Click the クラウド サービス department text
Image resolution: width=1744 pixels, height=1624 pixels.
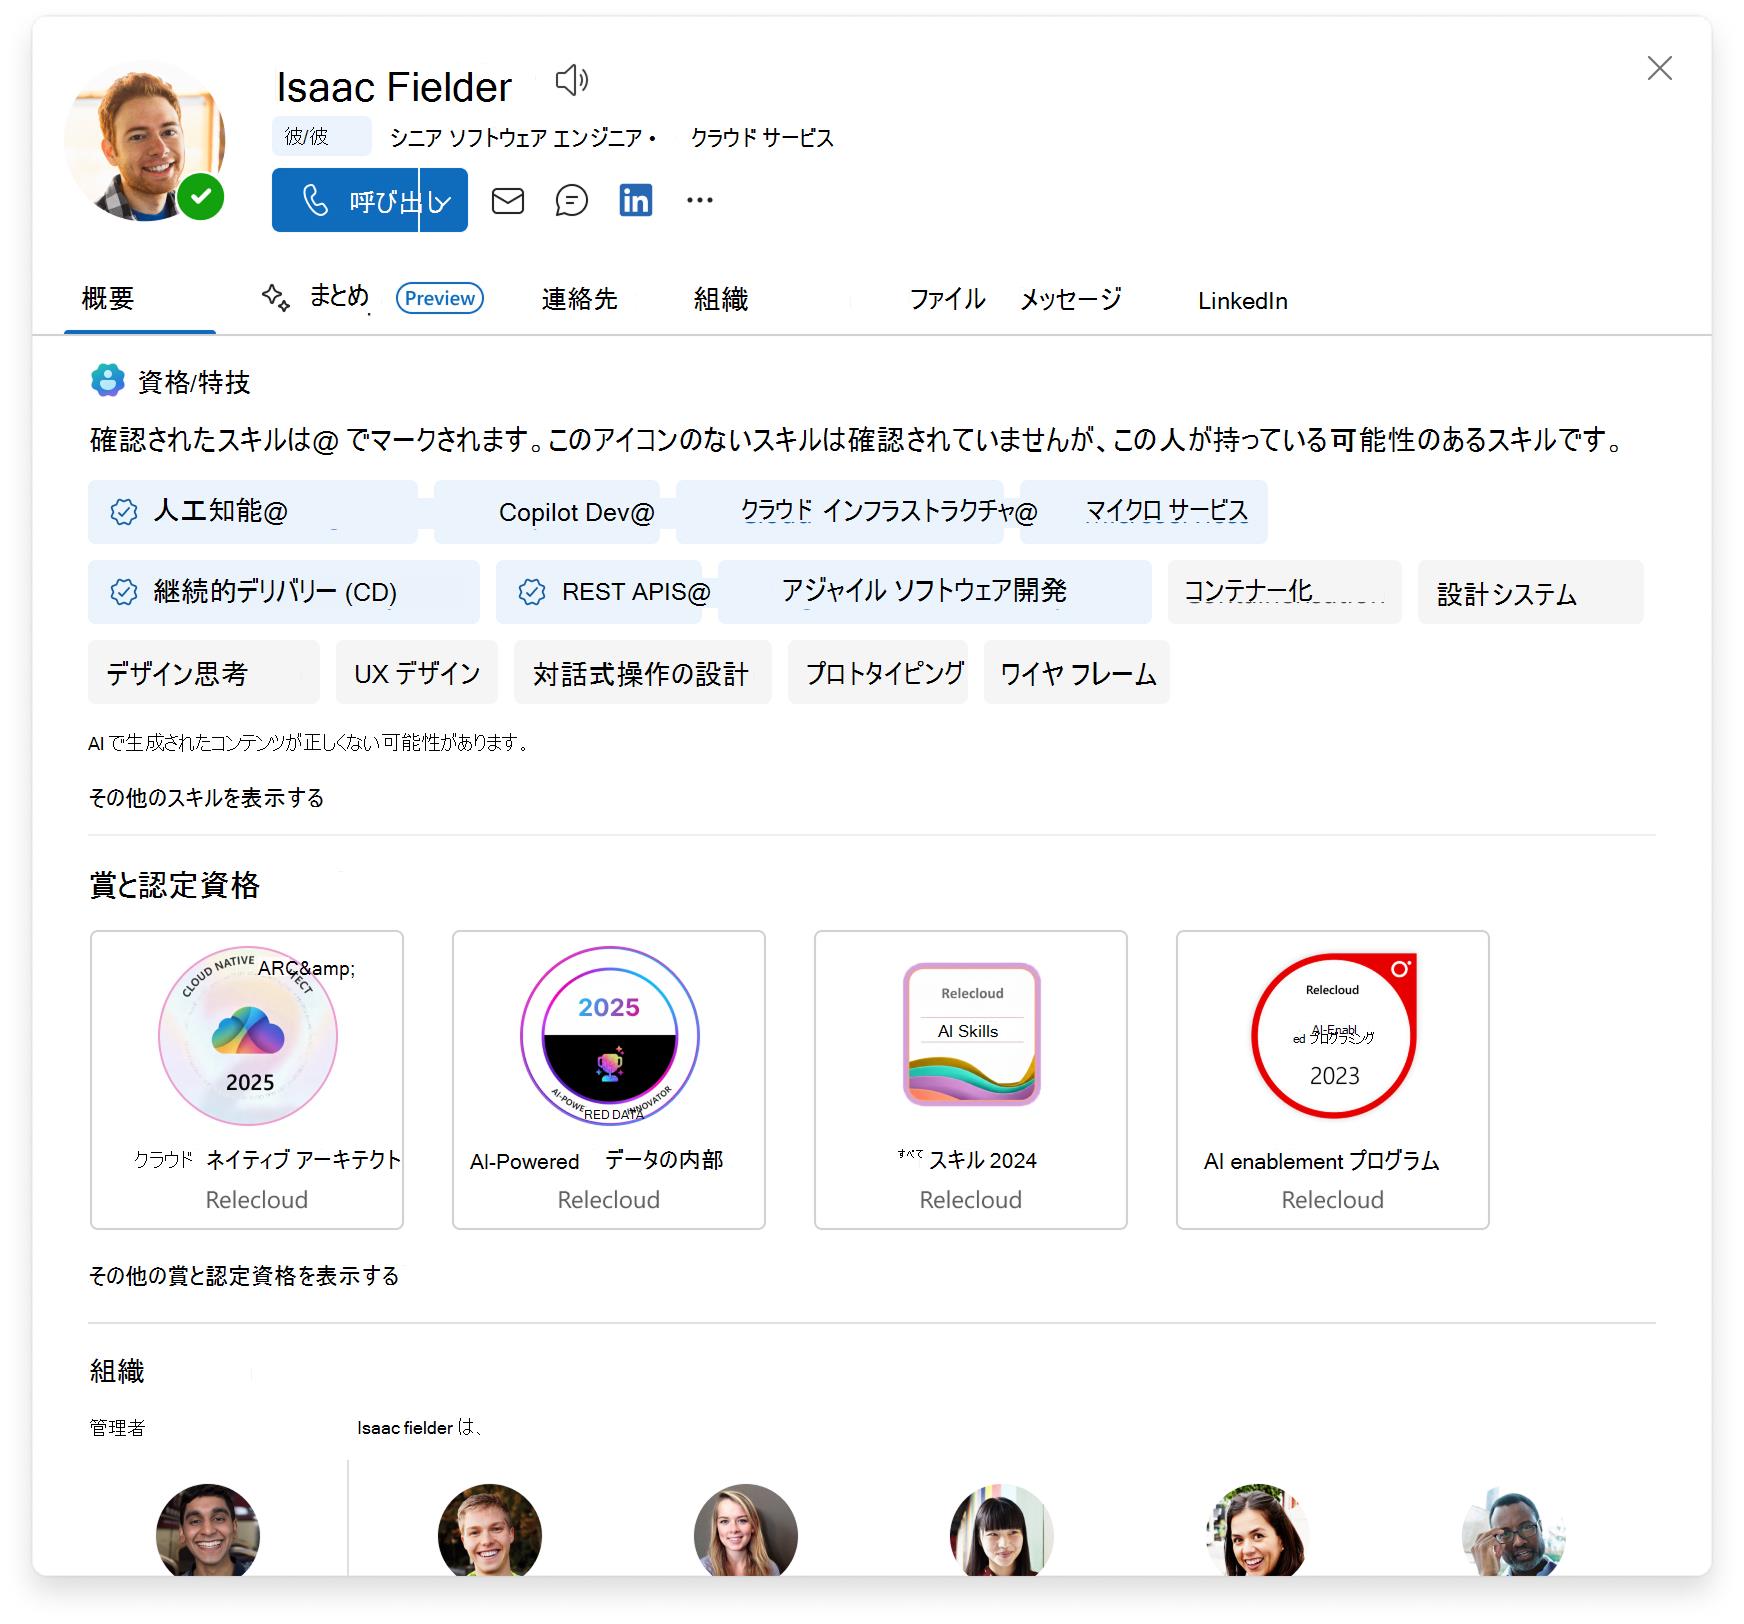762,138
